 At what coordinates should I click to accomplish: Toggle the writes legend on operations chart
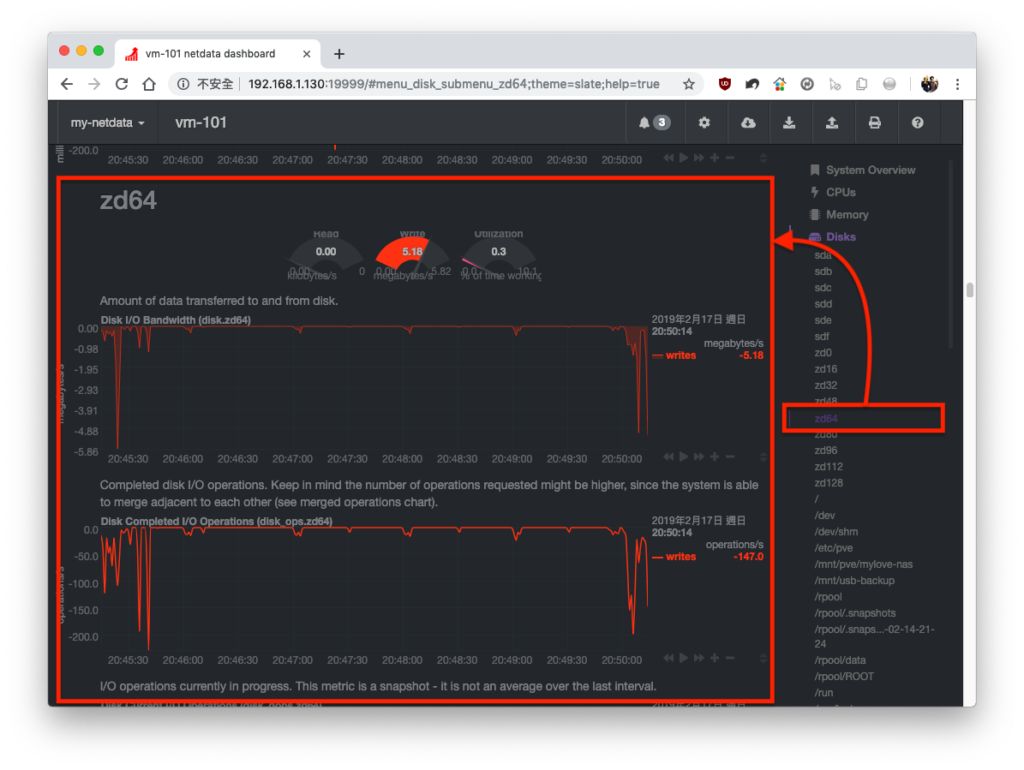(674, 556)
